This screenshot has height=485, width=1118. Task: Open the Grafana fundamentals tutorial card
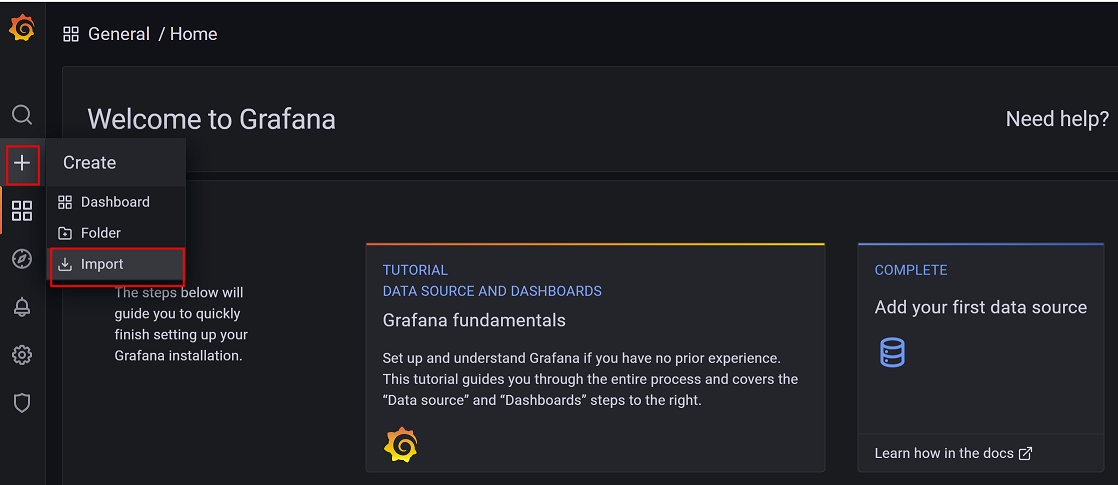tap(474, 321)
